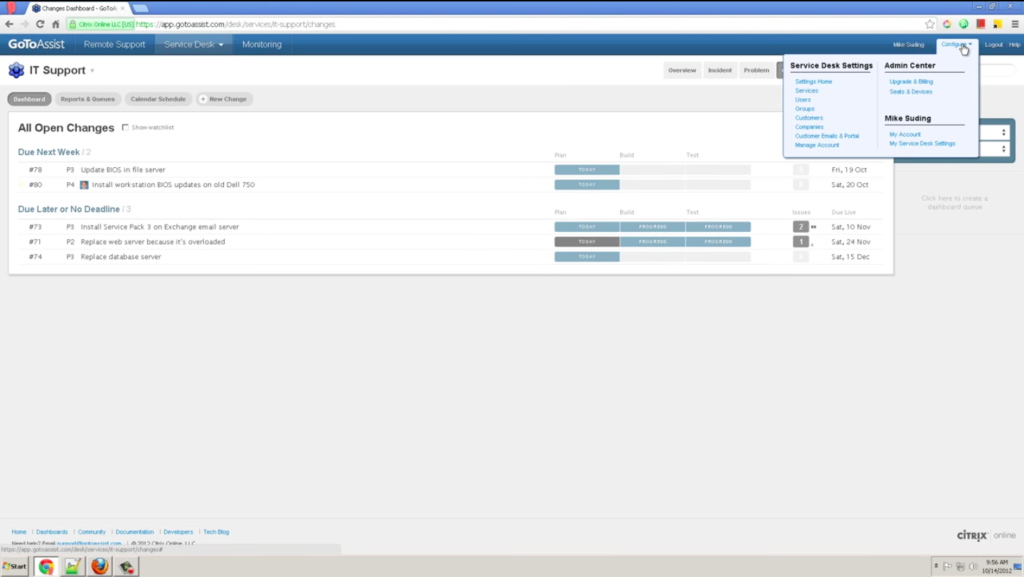This screenshot has height=577, width=1024.
Task: Switch to the Incident tab
Action: pos(720,70)
